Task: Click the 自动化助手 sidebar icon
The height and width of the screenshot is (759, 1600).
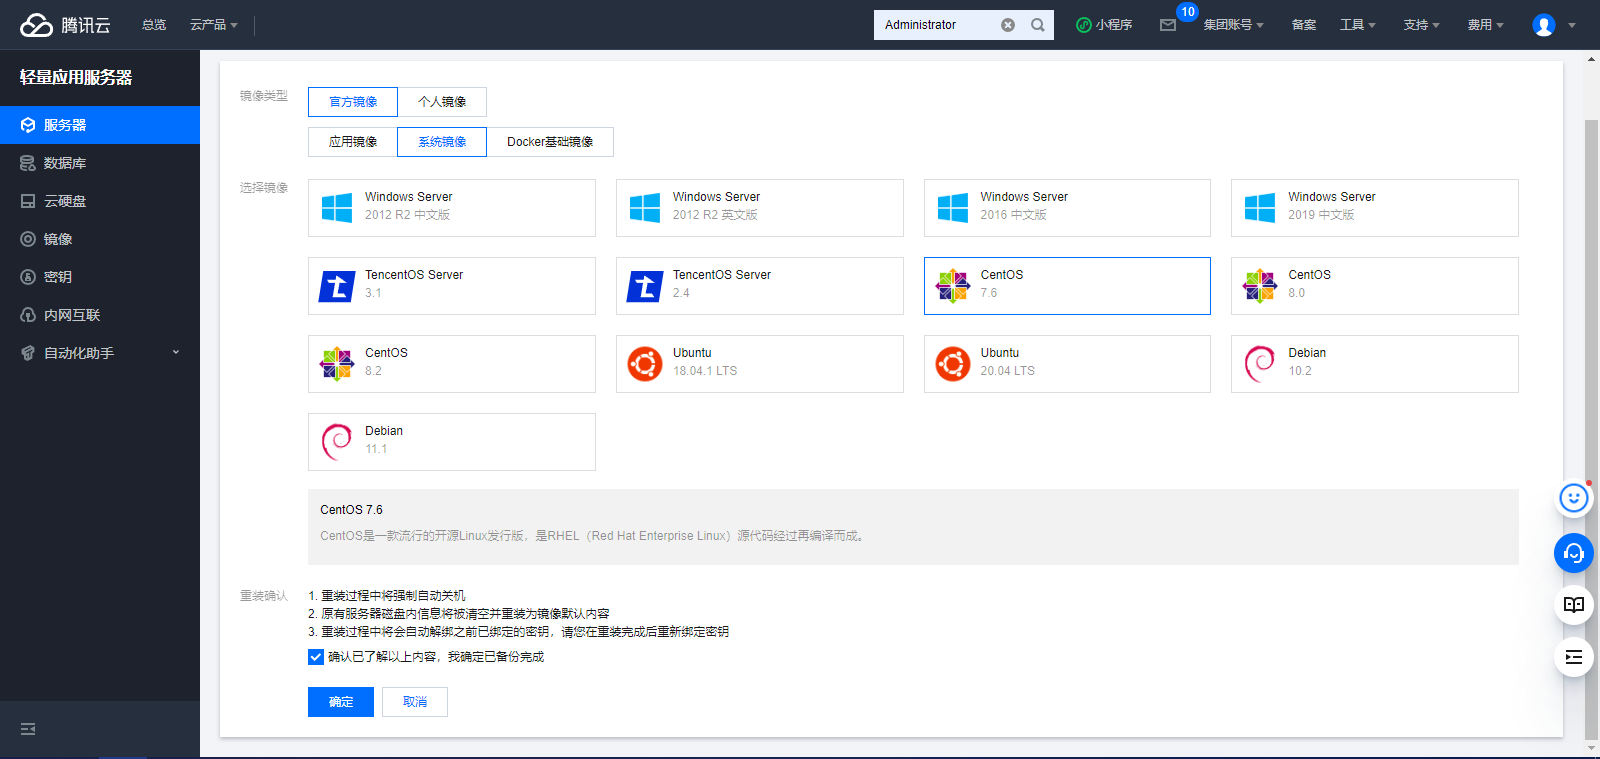Action: click(28, 353)
